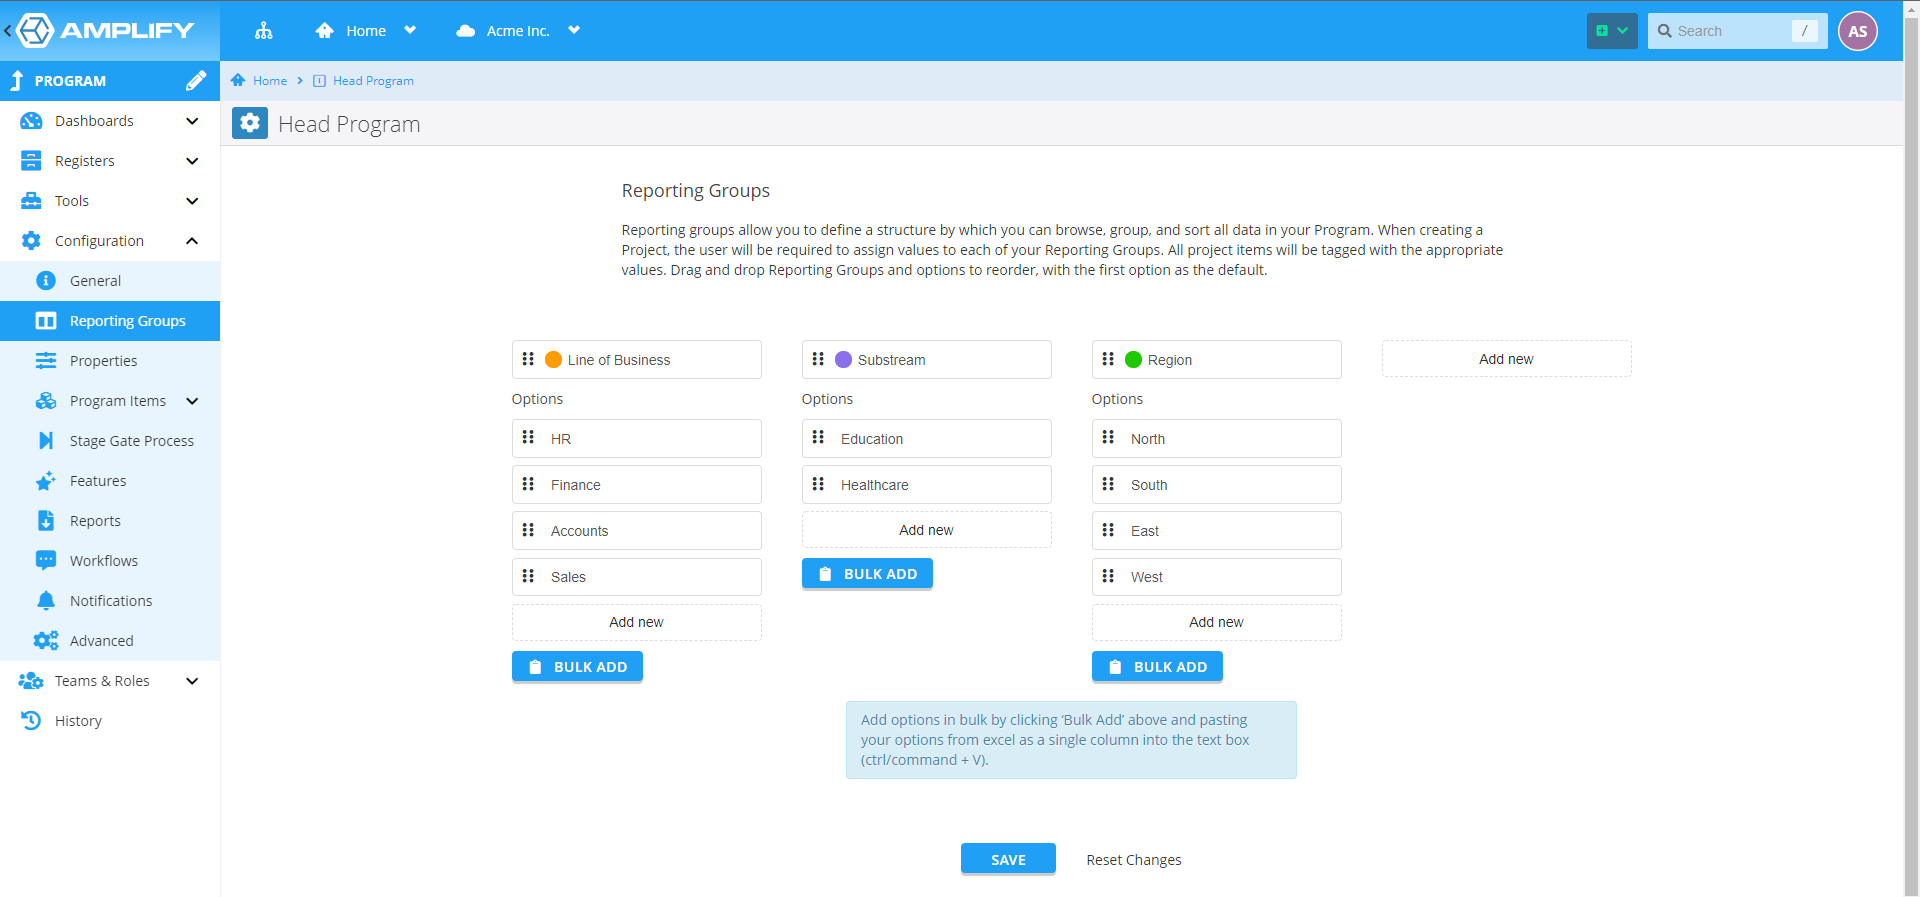Image resolution: width=1920 pixels, height=897 pixels.
Task: Click BULK ADD under Region
Action: [1157, 667]
